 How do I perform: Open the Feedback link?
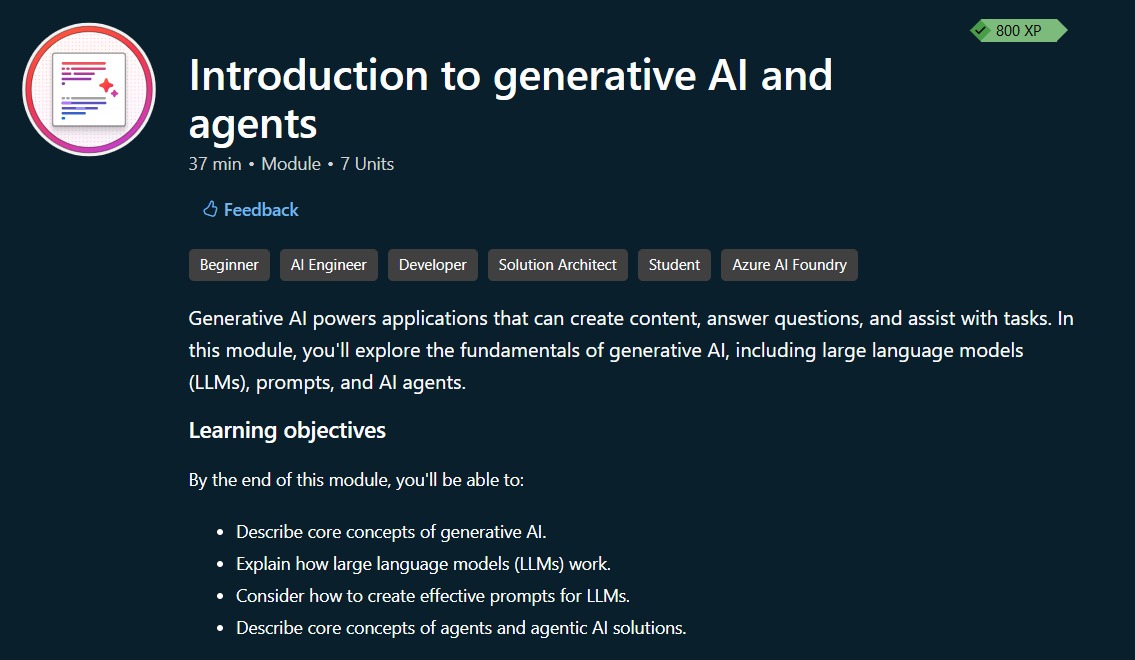point(250,209)
